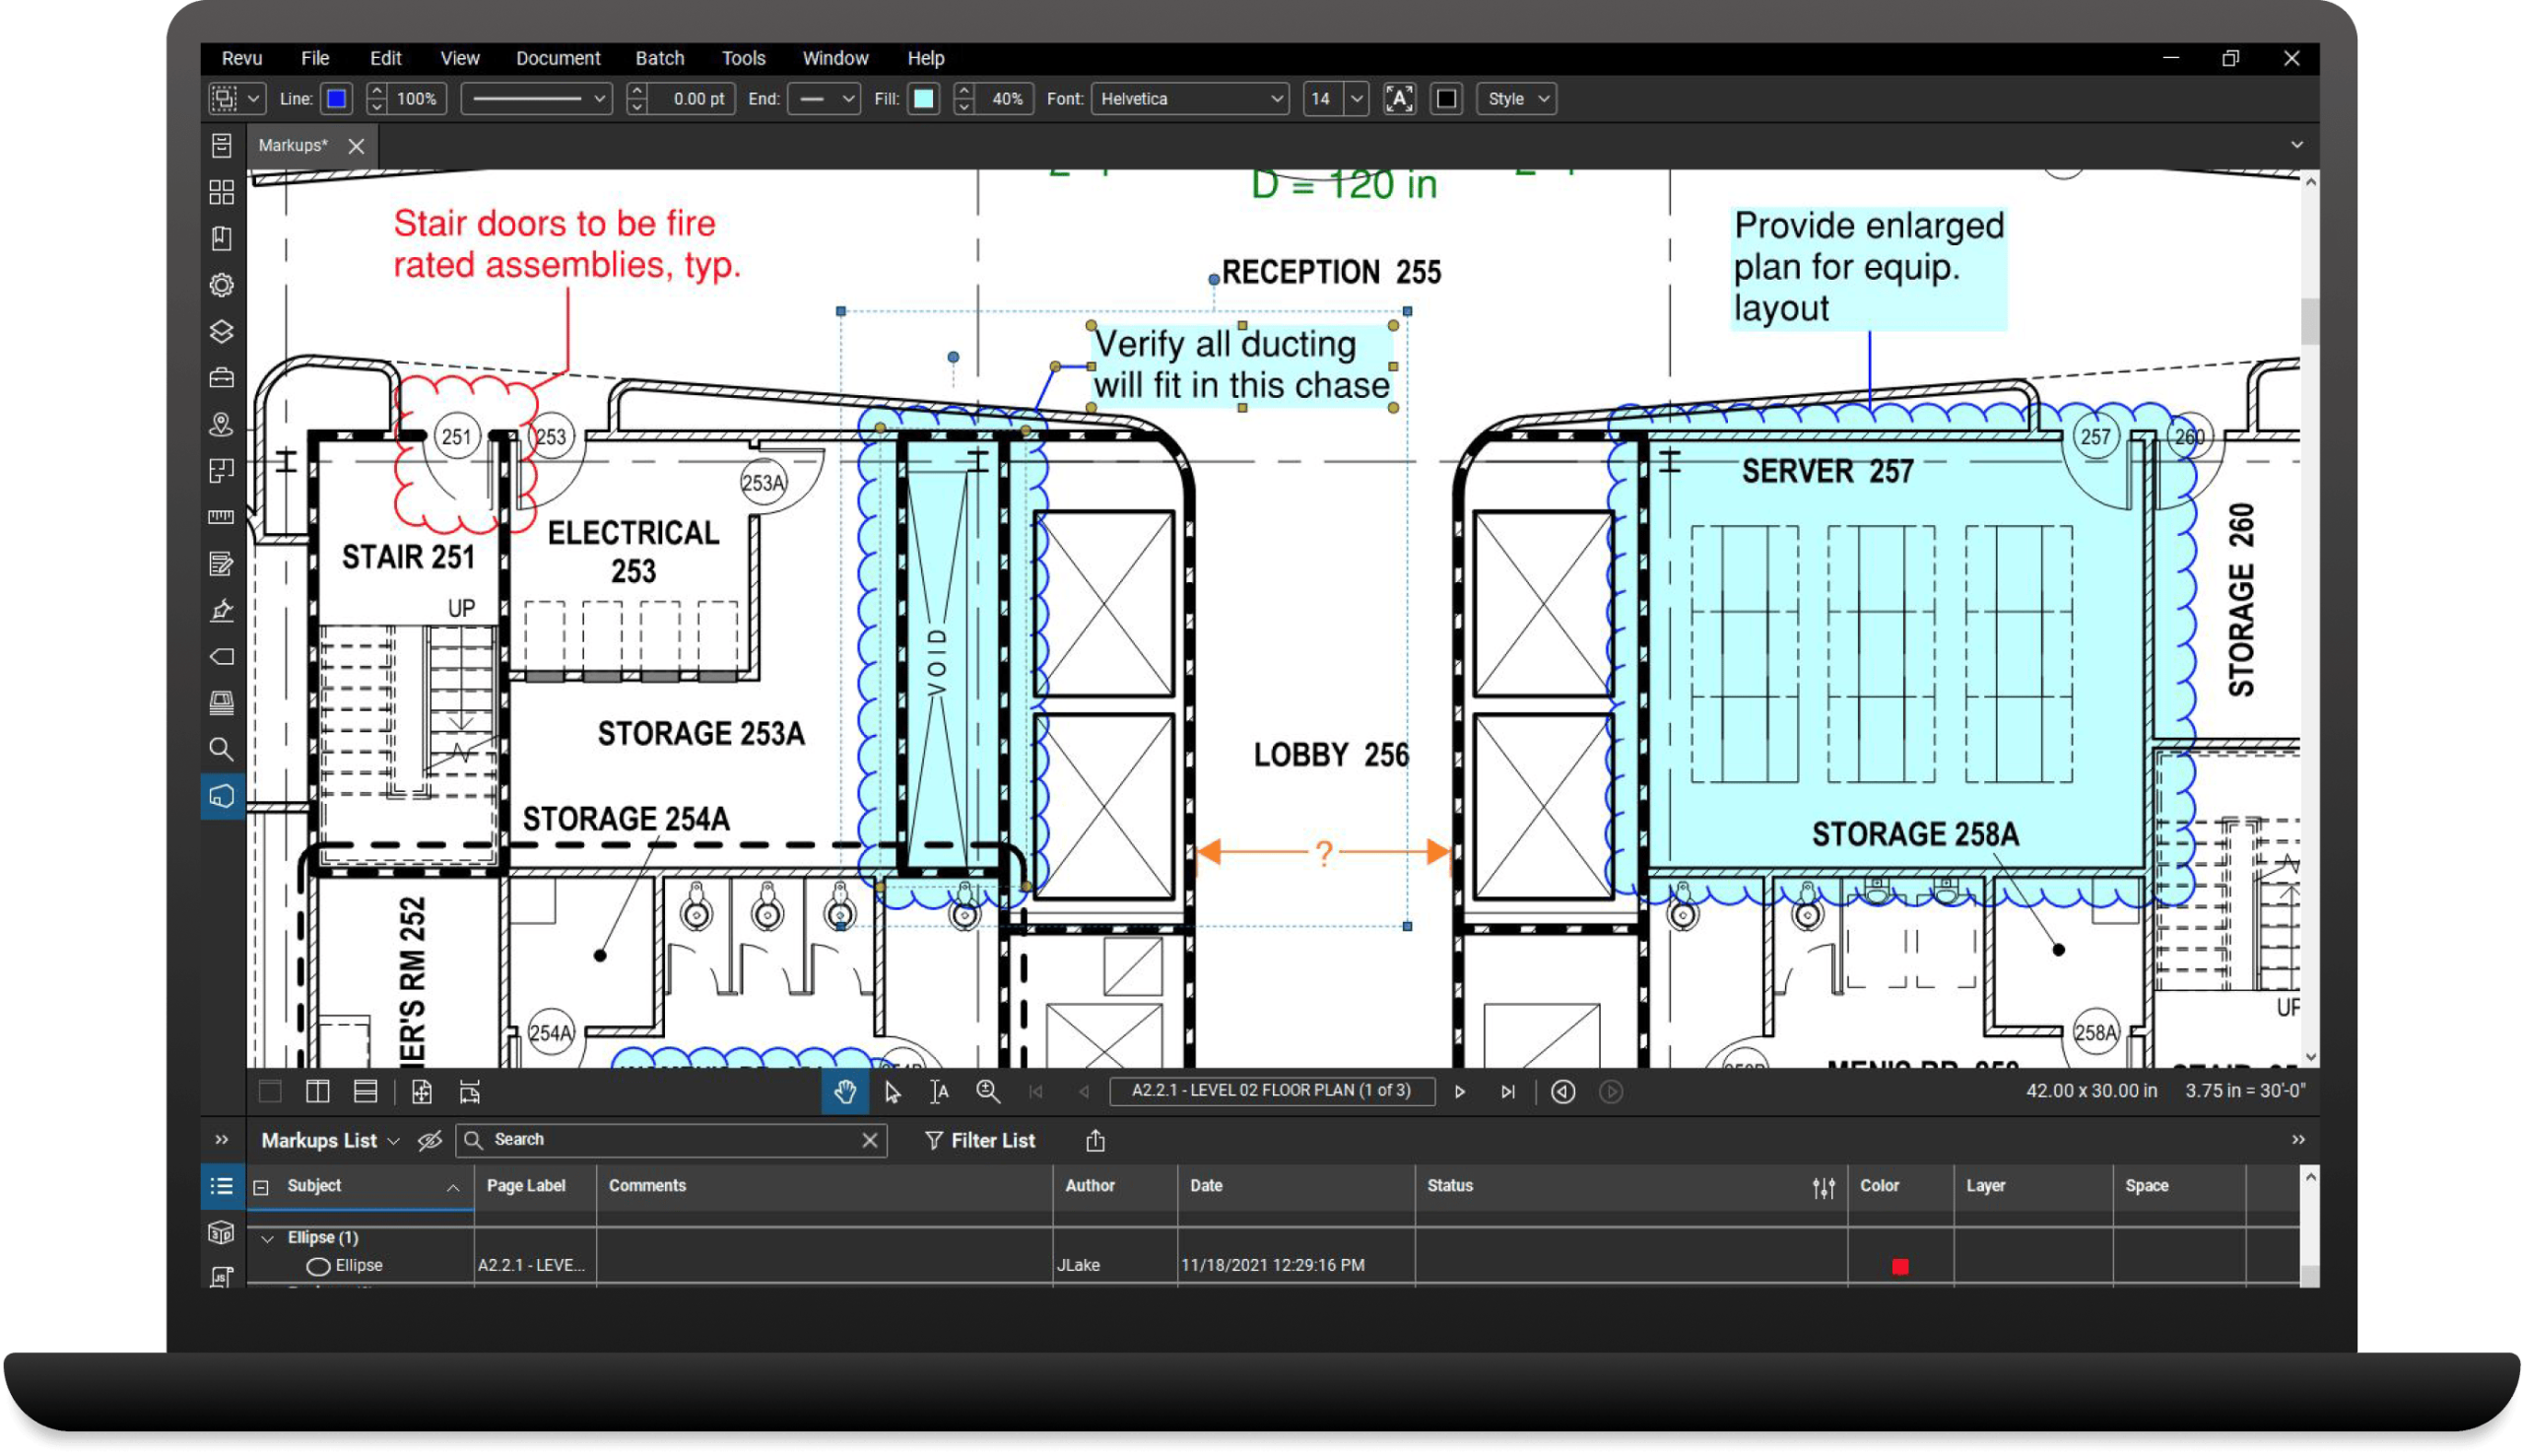Screen dimensions: 2522x1456
Task: Open the Tool Chest panel icon
Action: point(221,378)
